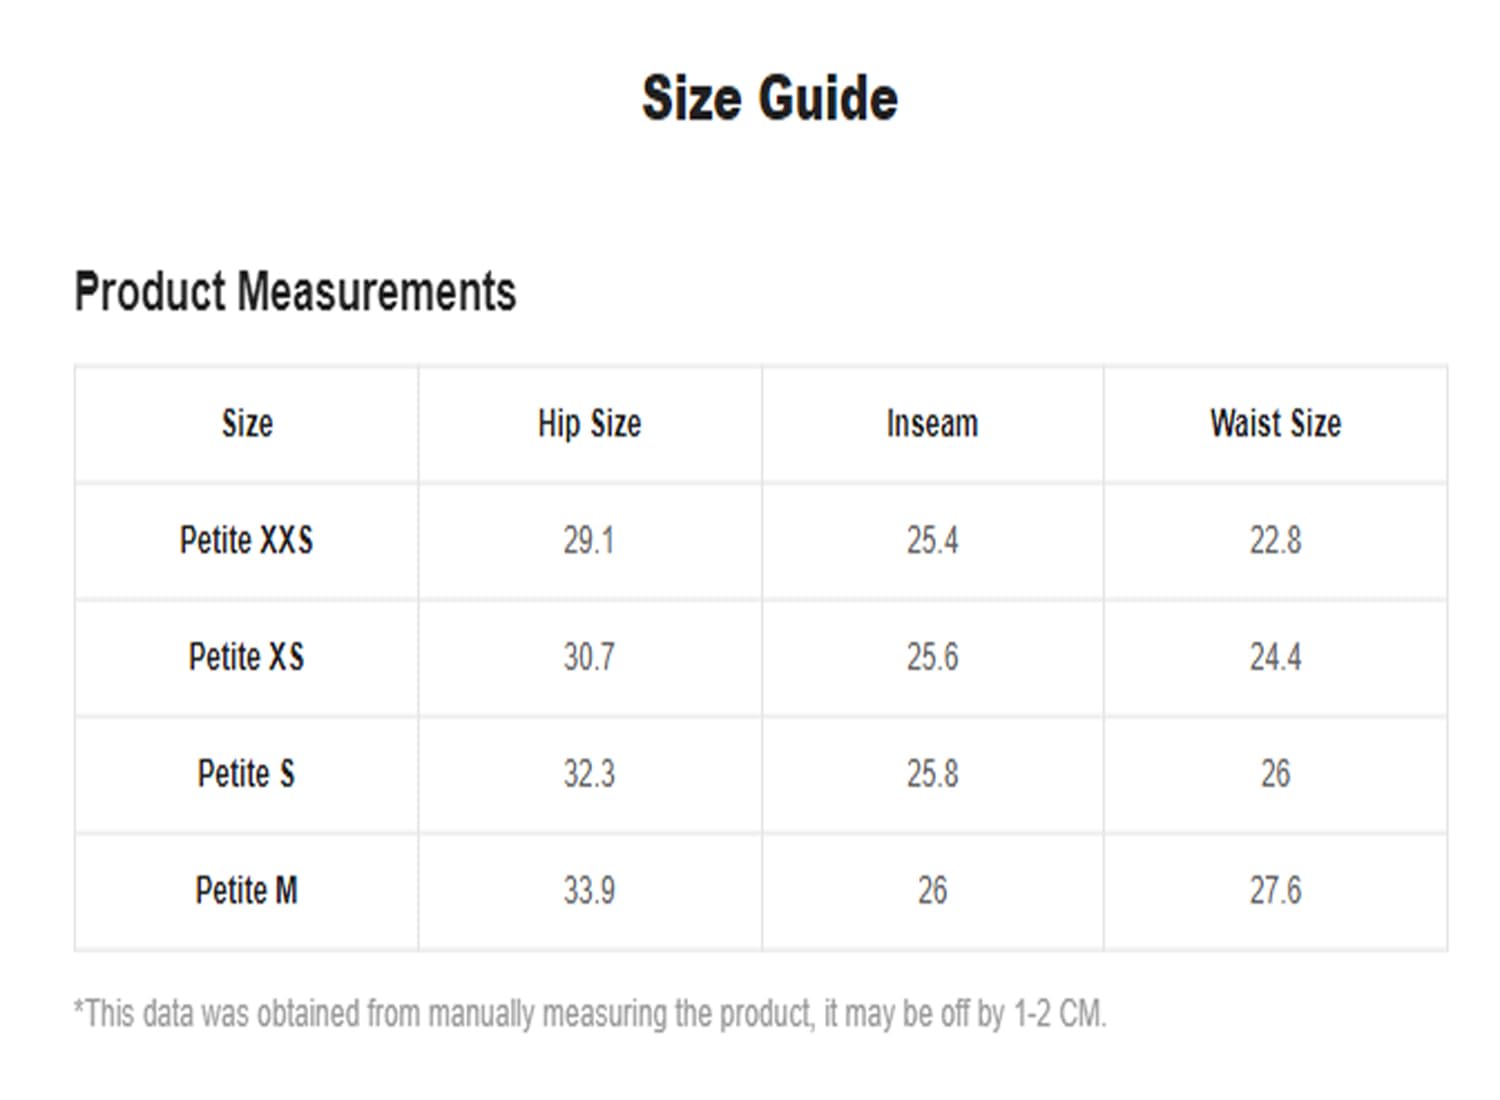Image resolution: width=1500 pixels, height=1100 pixels.
Task: Click the 29.1 hip size value
Action: click(x=589, y=541)
